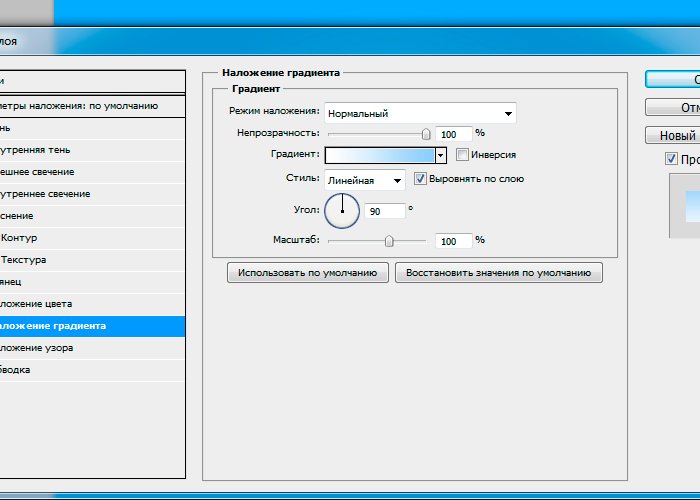Click the Непрозрачность opacity slider handle

coord(426,133)
